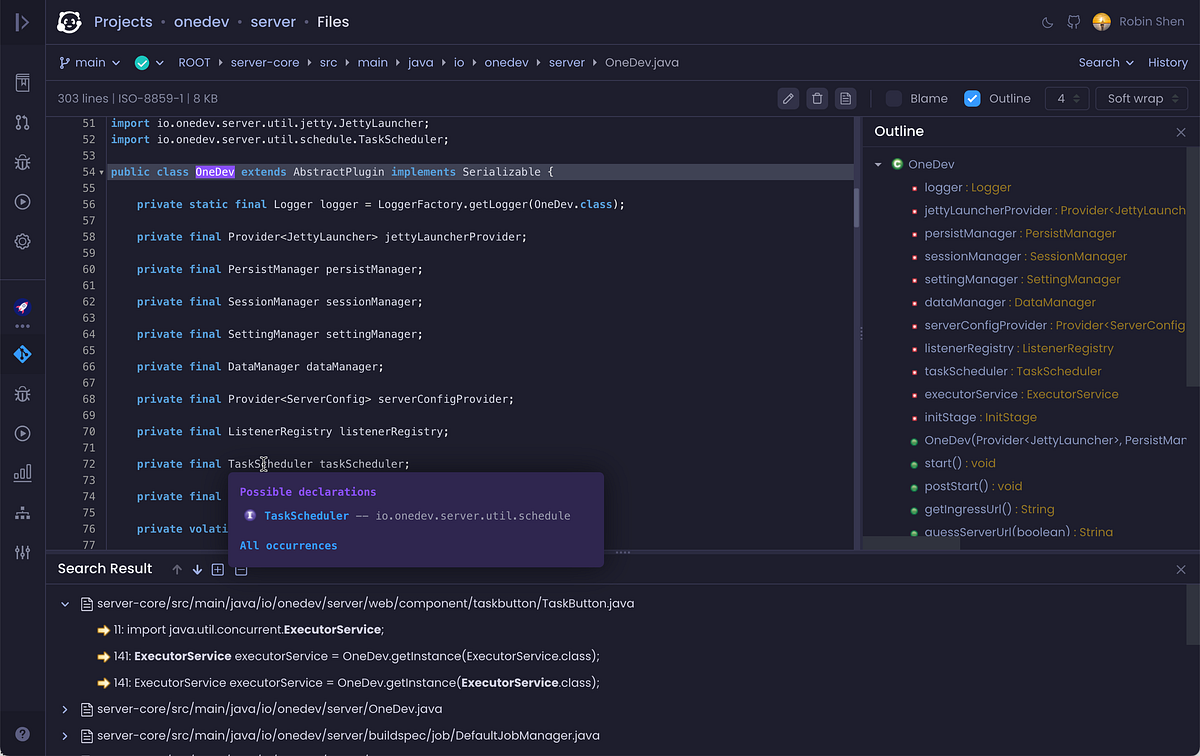Image resolution: width=1200 pixels, height=756 pixels.
Task: Click the server-core breadcrumb link
Action: [264, 61]
